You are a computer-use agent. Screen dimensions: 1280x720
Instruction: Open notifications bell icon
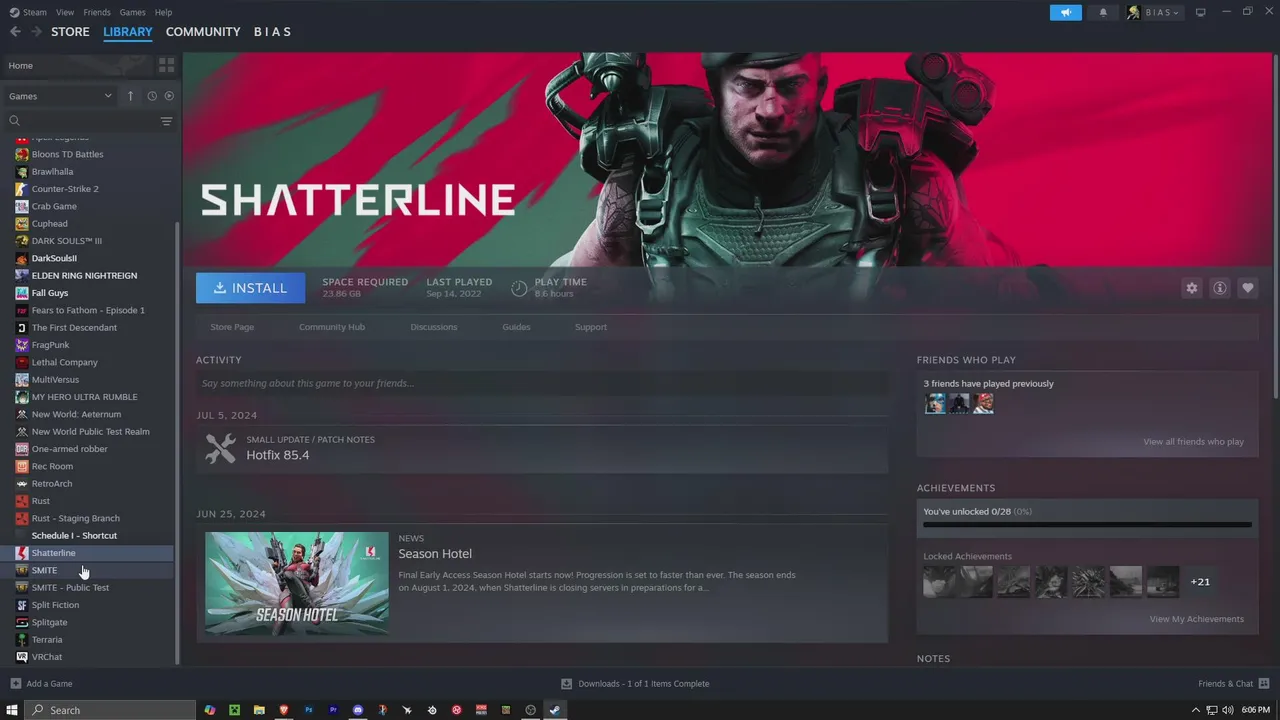1103,12
